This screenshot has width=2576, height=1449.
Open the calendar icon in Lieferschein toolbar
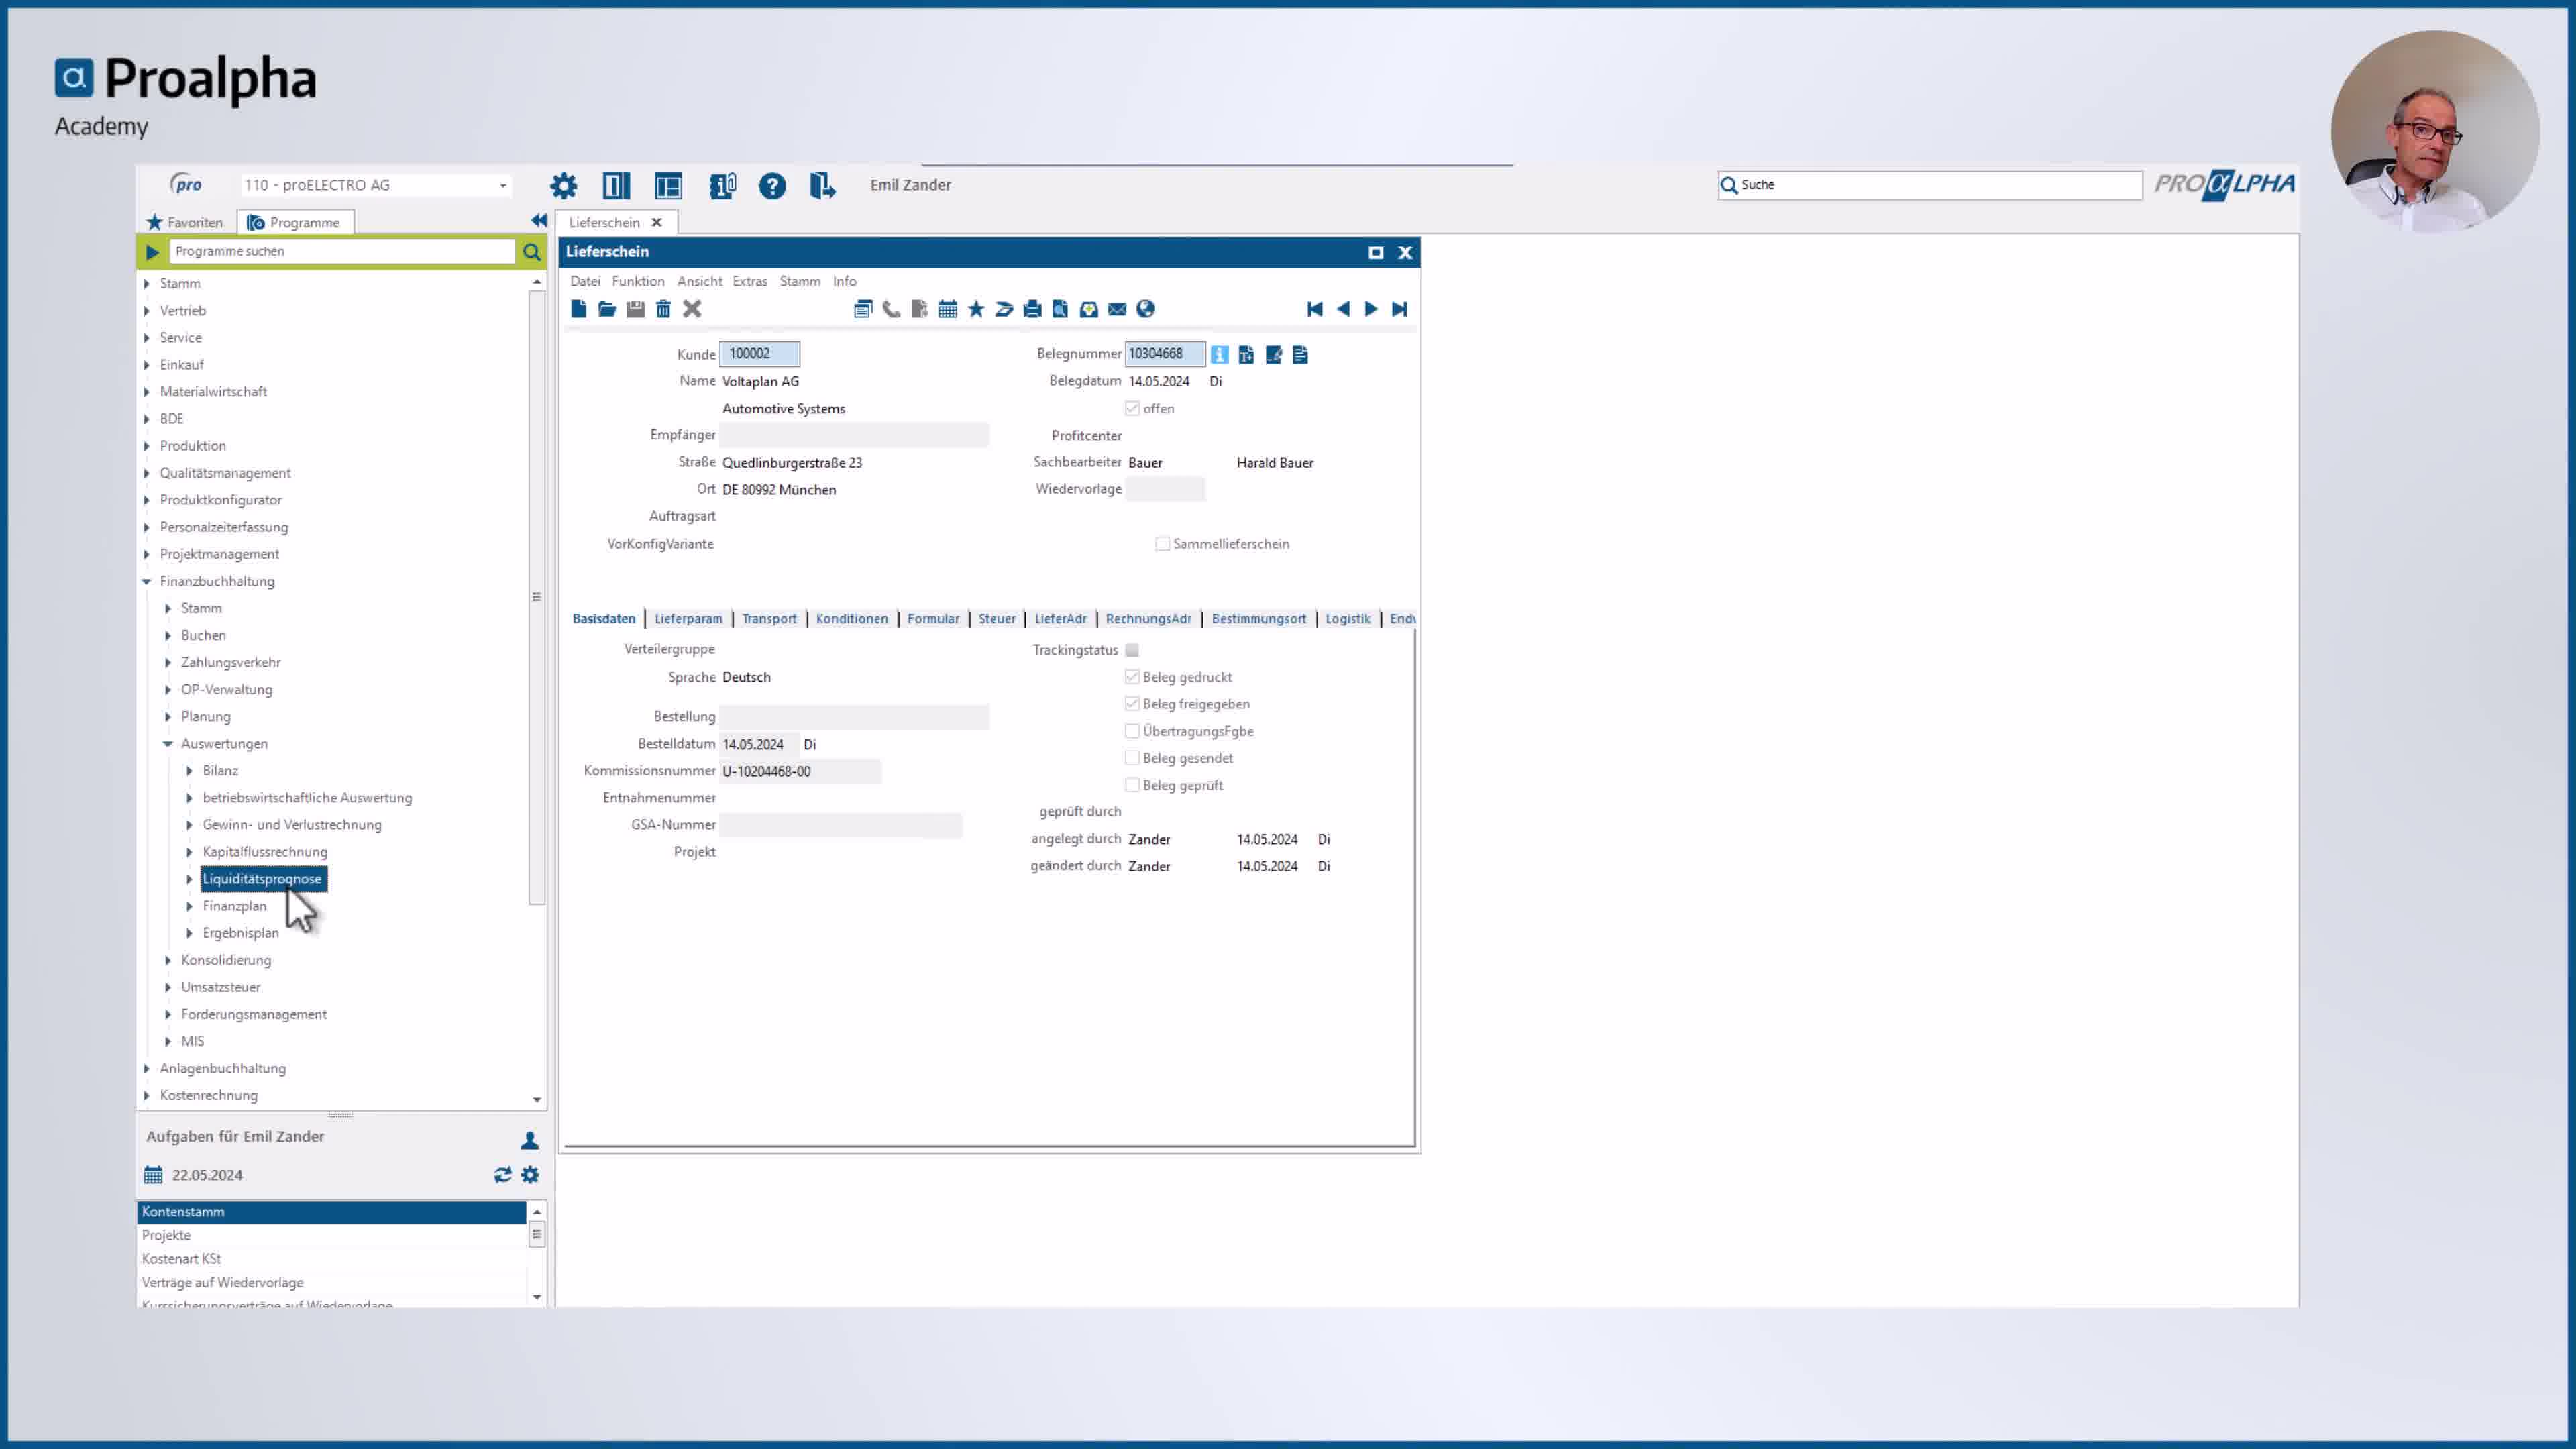(x=948, y=309)
